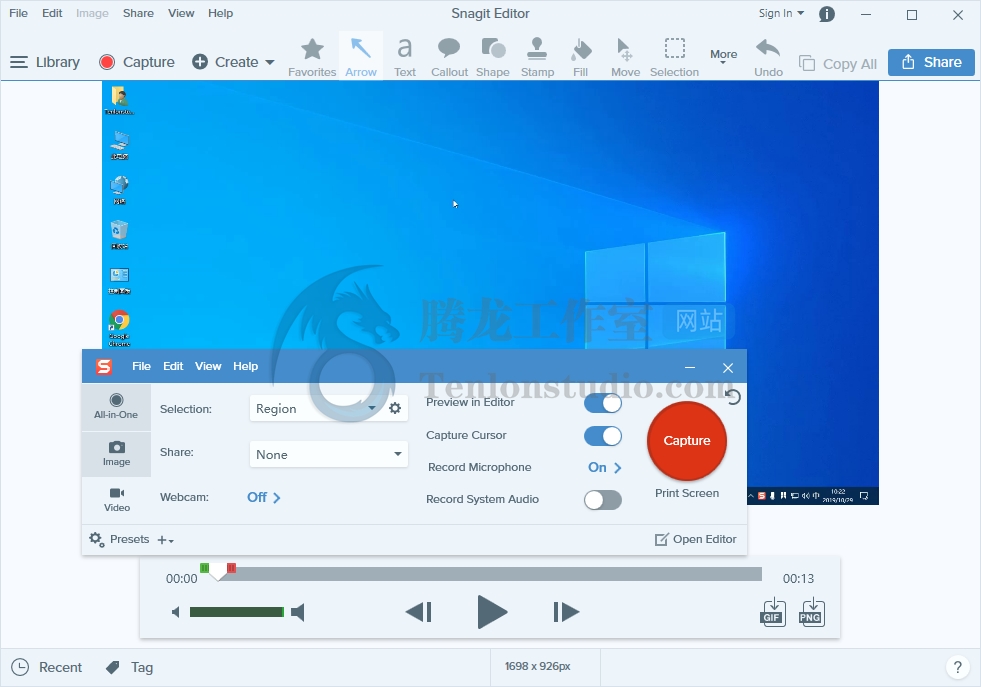981x687 pixels.
Task: Select the Stamp tool
Action: (537, 57)
